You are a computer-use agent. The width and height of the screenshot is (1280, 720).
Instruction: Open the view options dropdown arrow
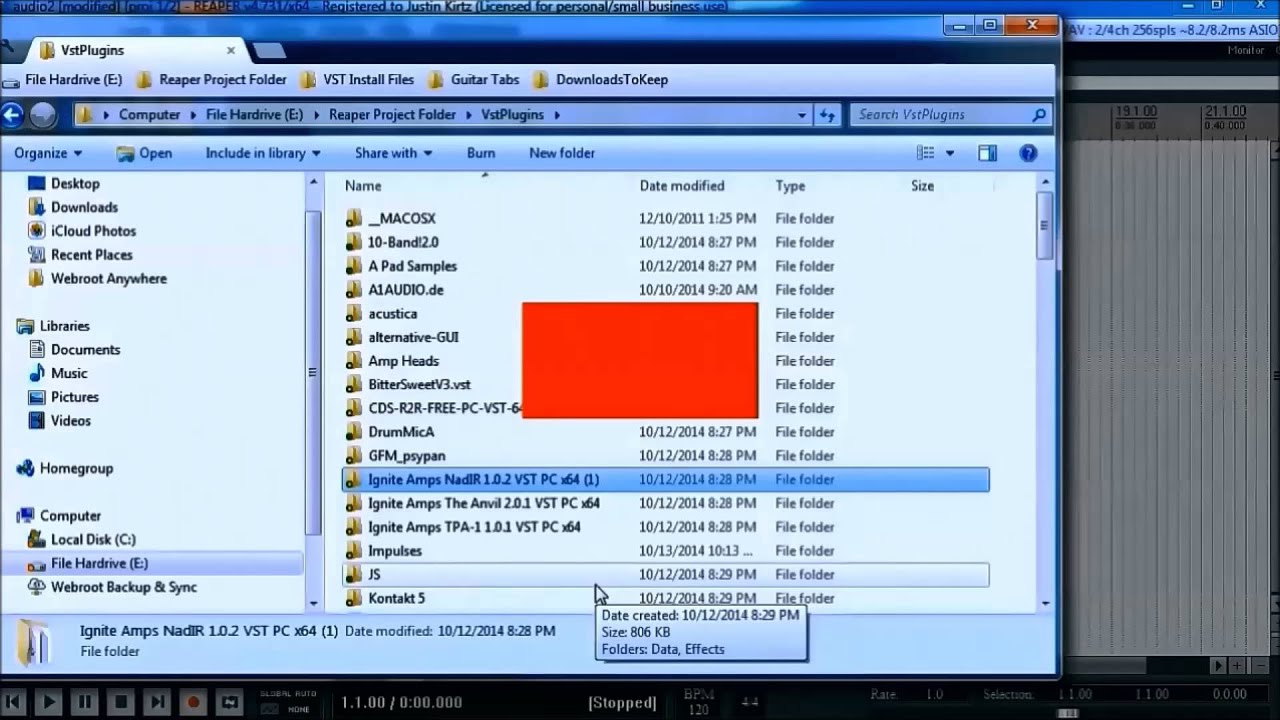click(x=950, y=153)
